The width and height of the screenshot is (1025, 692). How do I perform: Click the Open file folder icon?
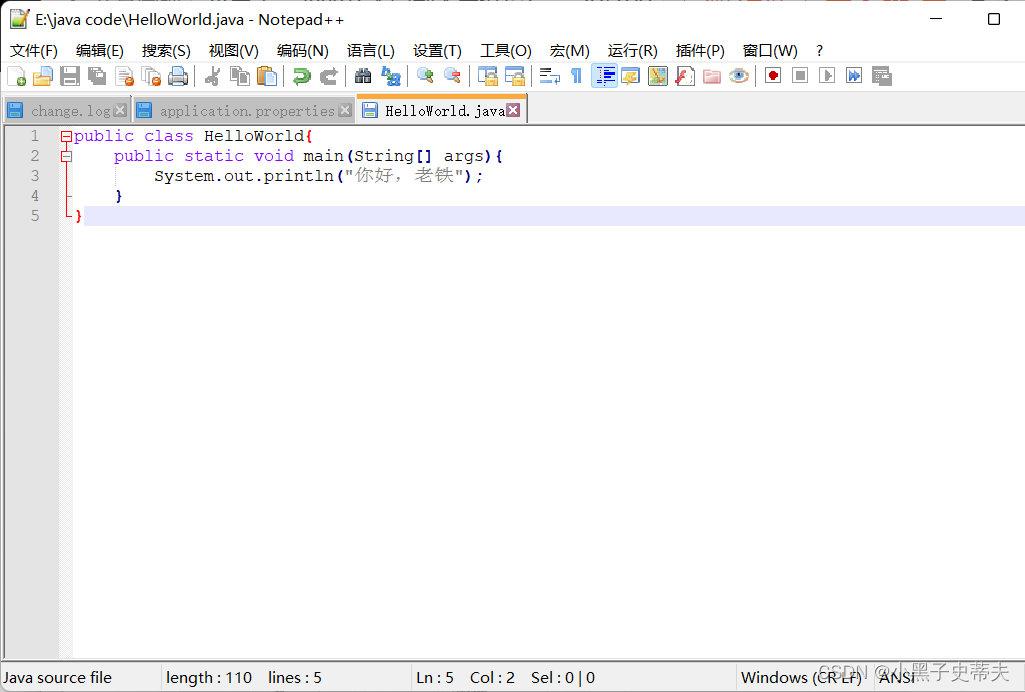43,76
